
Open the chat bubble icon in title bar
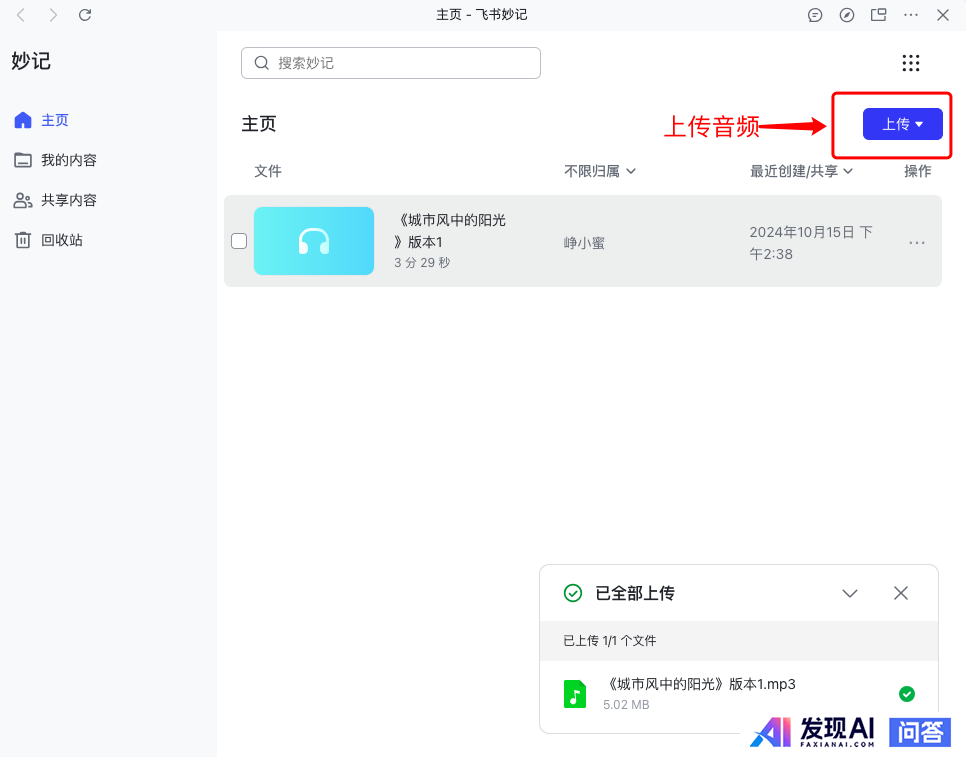coord(815,15)
